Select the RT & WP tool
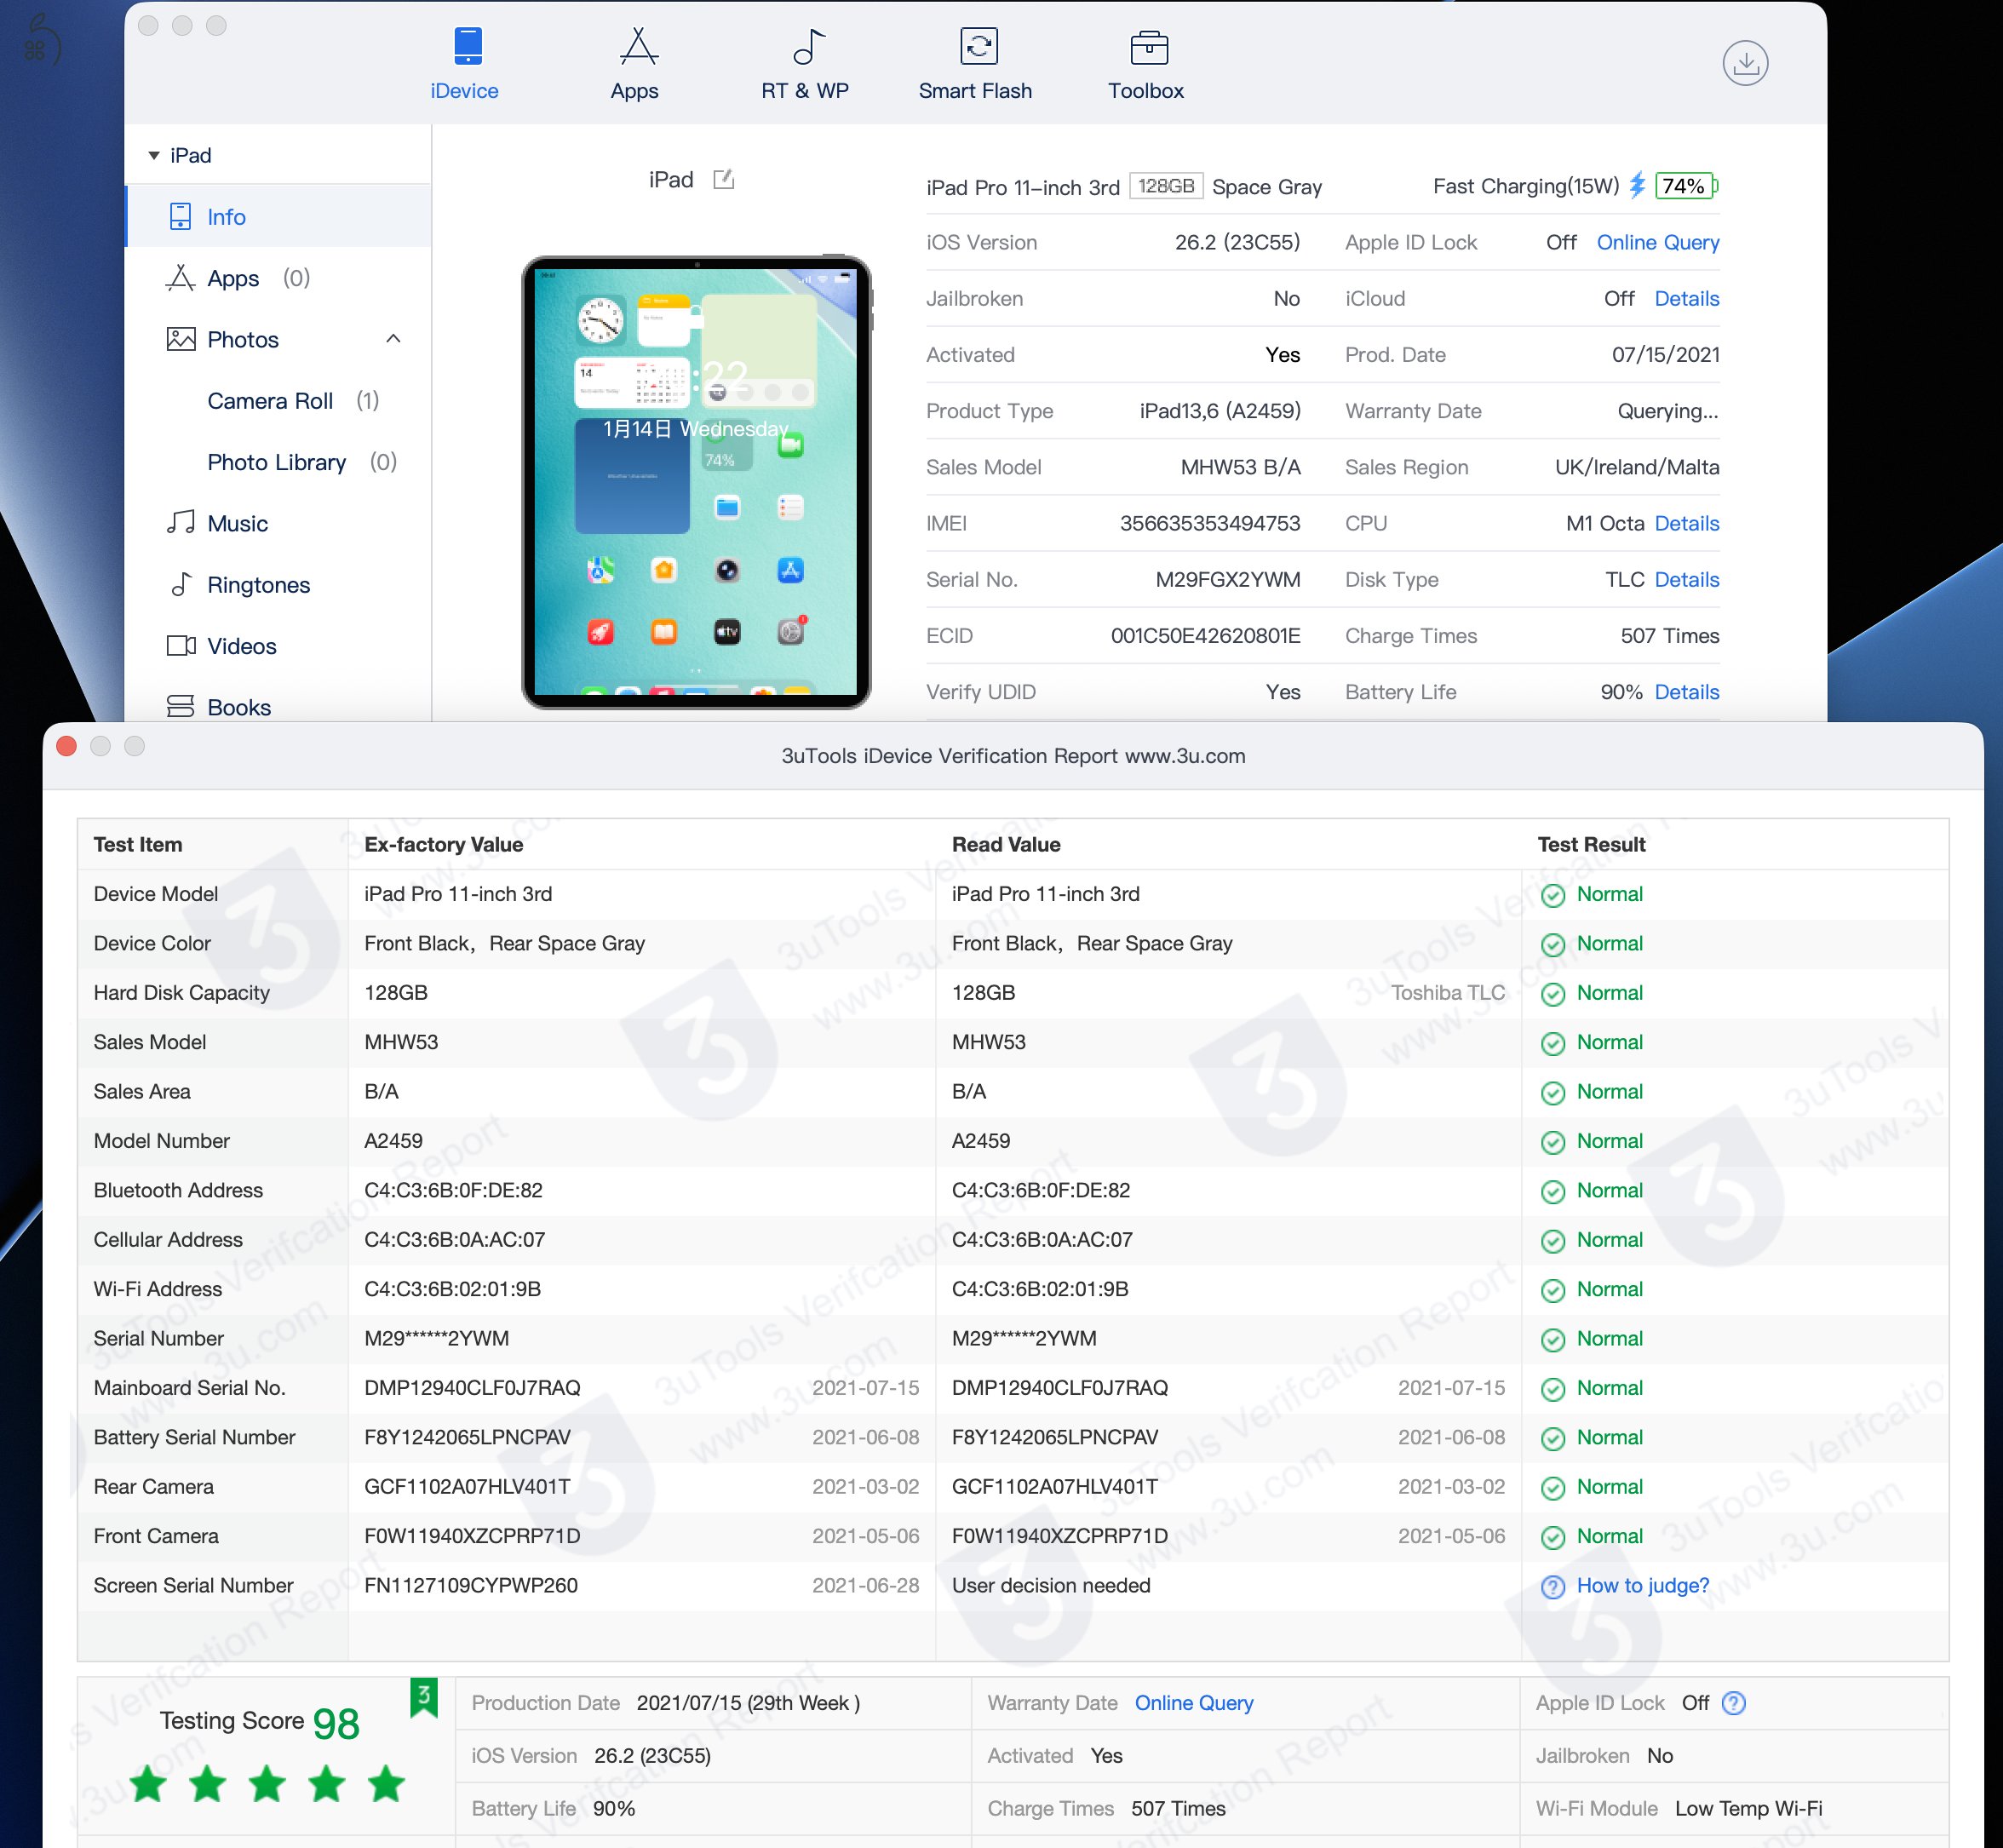 (805, 62)
